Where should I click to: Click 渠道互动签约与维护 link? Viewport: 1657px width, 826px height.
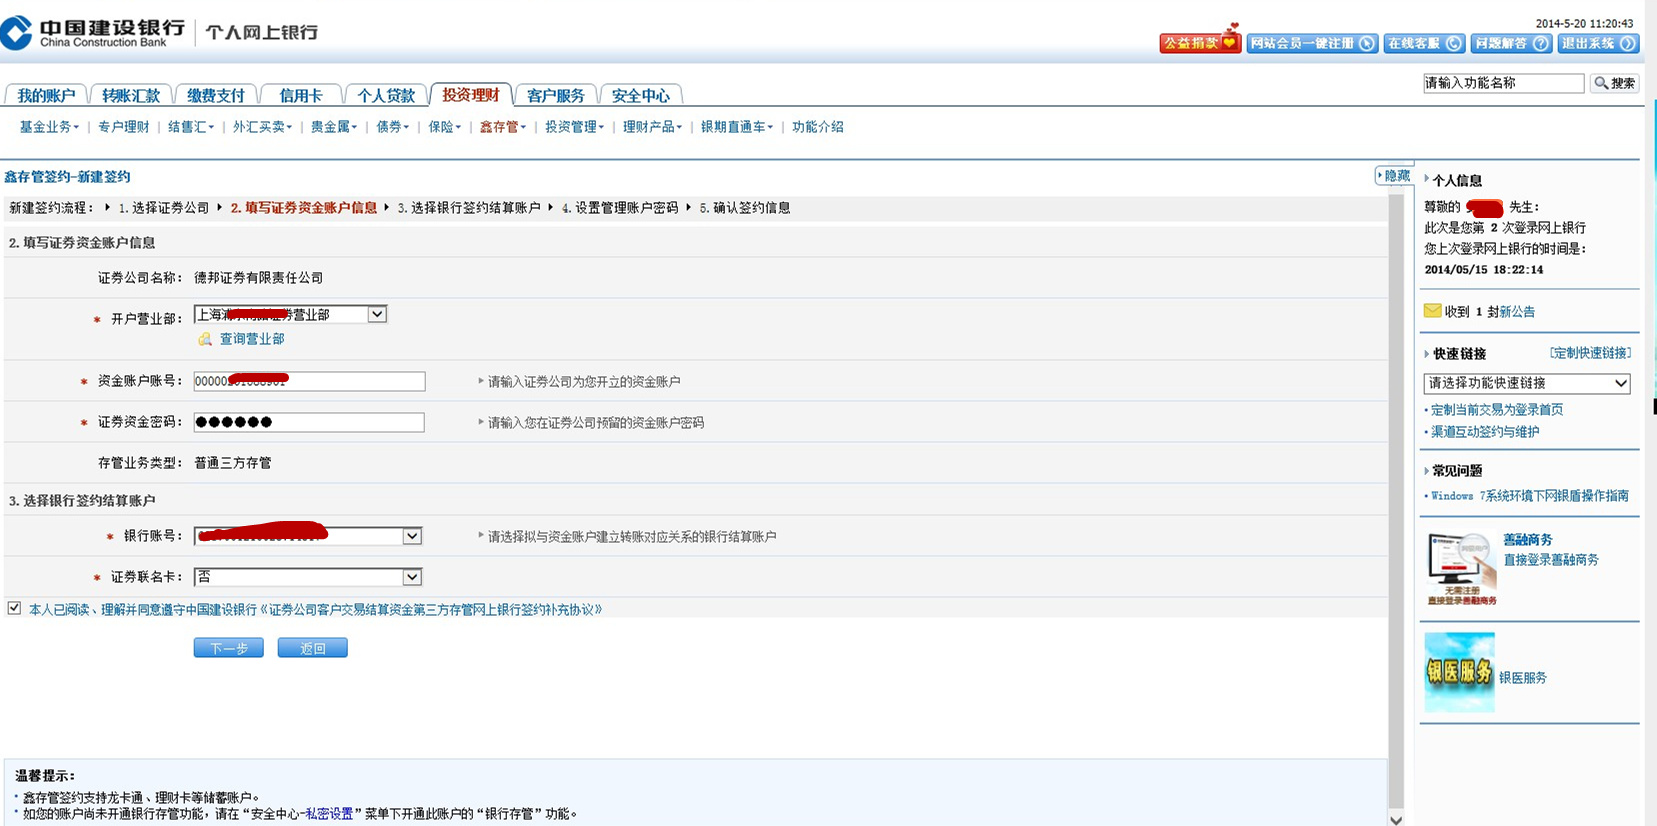pyautogui.click(x=1485, y=432)
